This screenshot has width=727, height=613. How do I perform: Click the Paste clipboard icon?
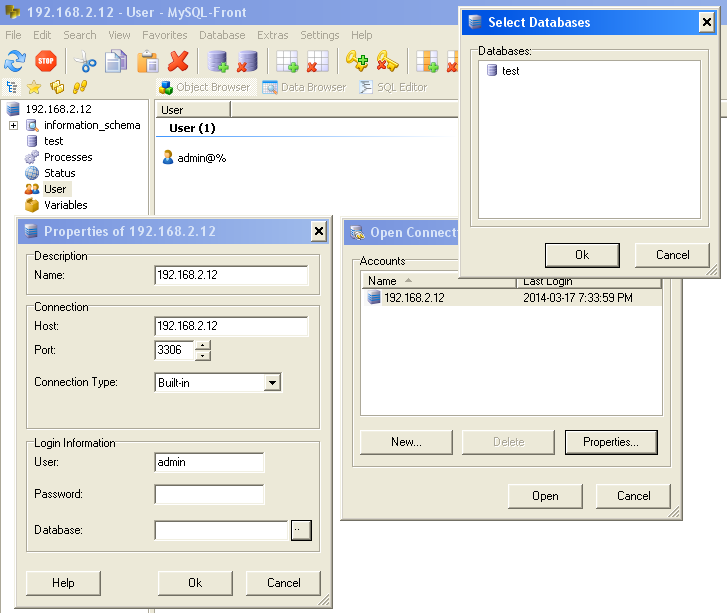click(x=148, y=61)
